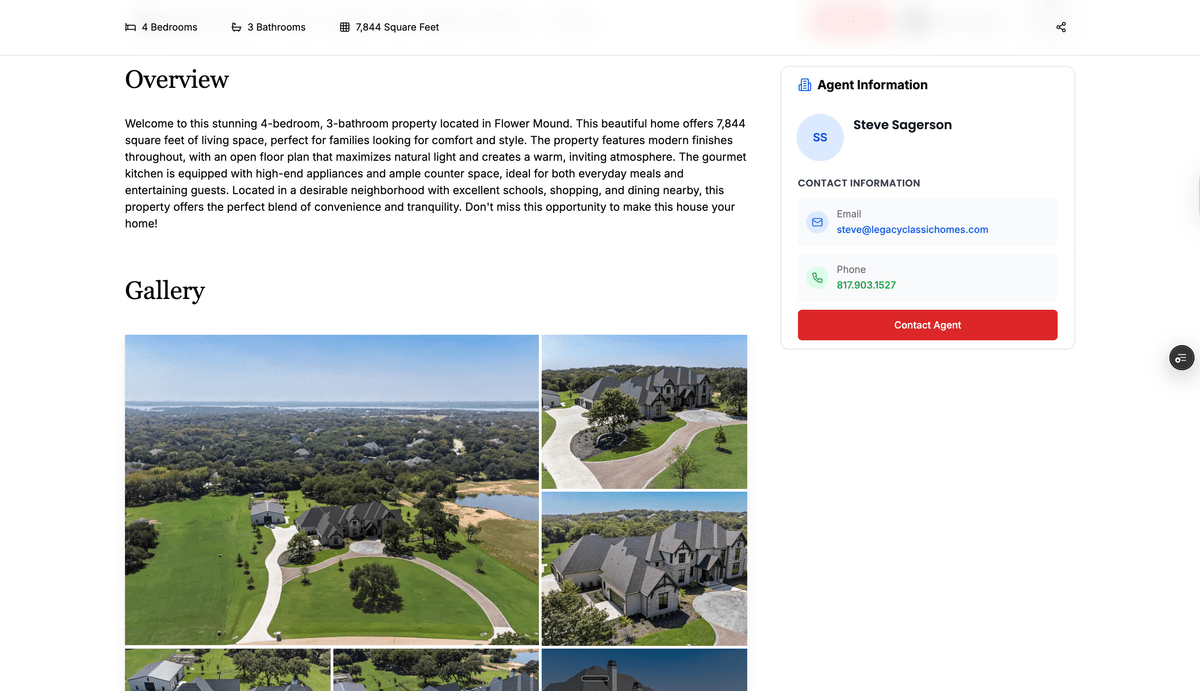This screenshot has height=691, width=1200.
Task: Open the close-up roof gallery photo
Action: pos(644,569)
